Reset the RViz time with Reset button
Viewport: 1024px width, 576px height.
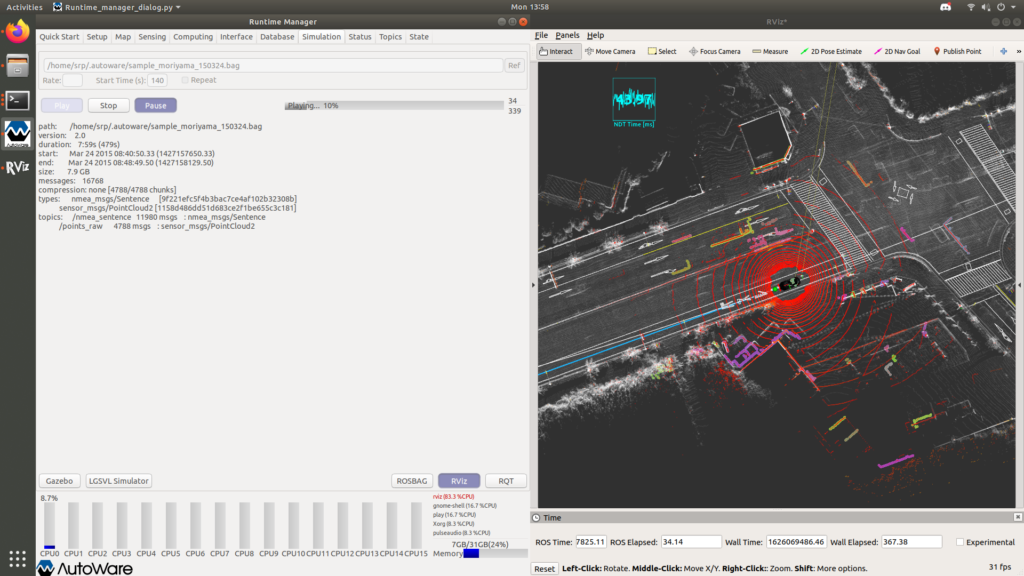click(544, 568)
